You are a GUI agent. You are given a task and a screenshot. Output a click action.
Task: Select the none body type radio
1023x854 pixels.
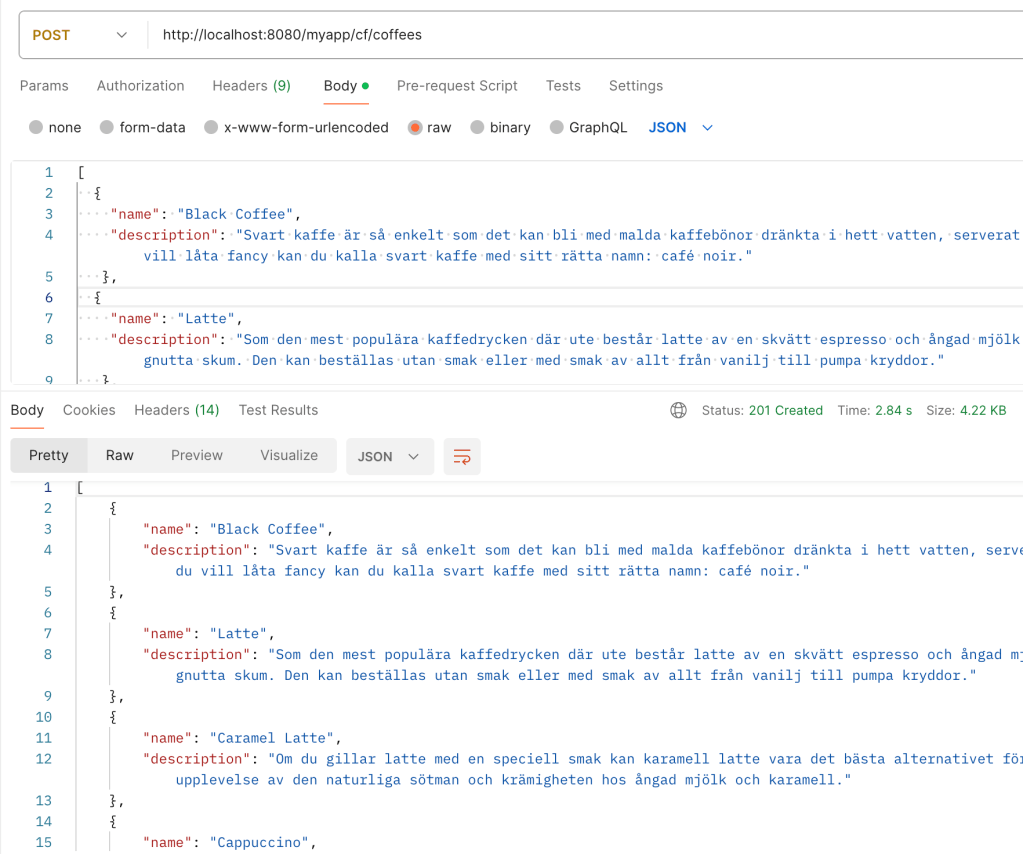tap(37, 128)
